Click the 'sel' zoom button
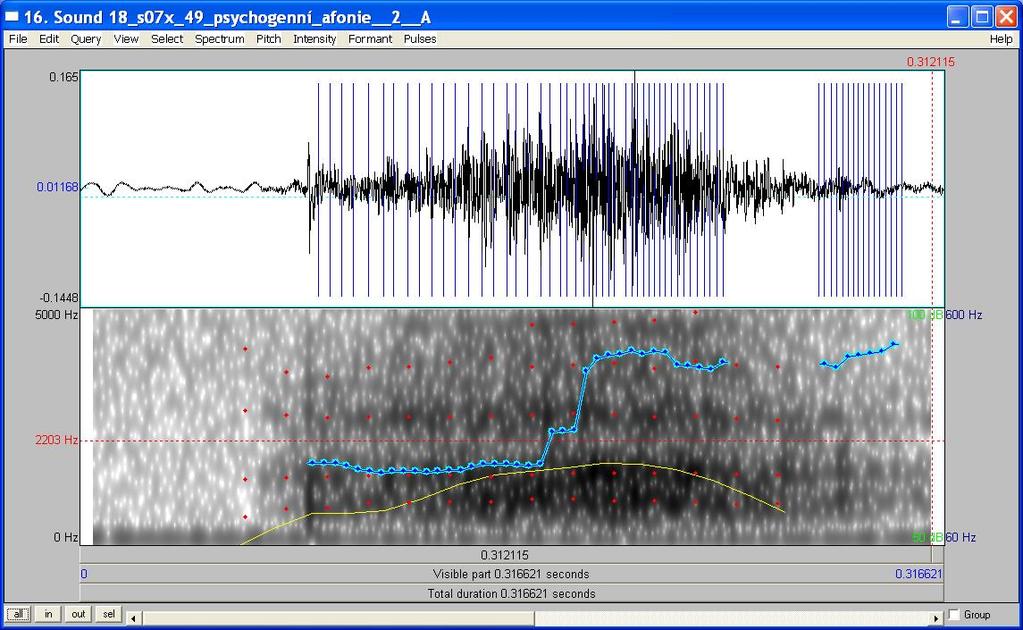This screenshot has width=1023, height=630. point(108,614)
